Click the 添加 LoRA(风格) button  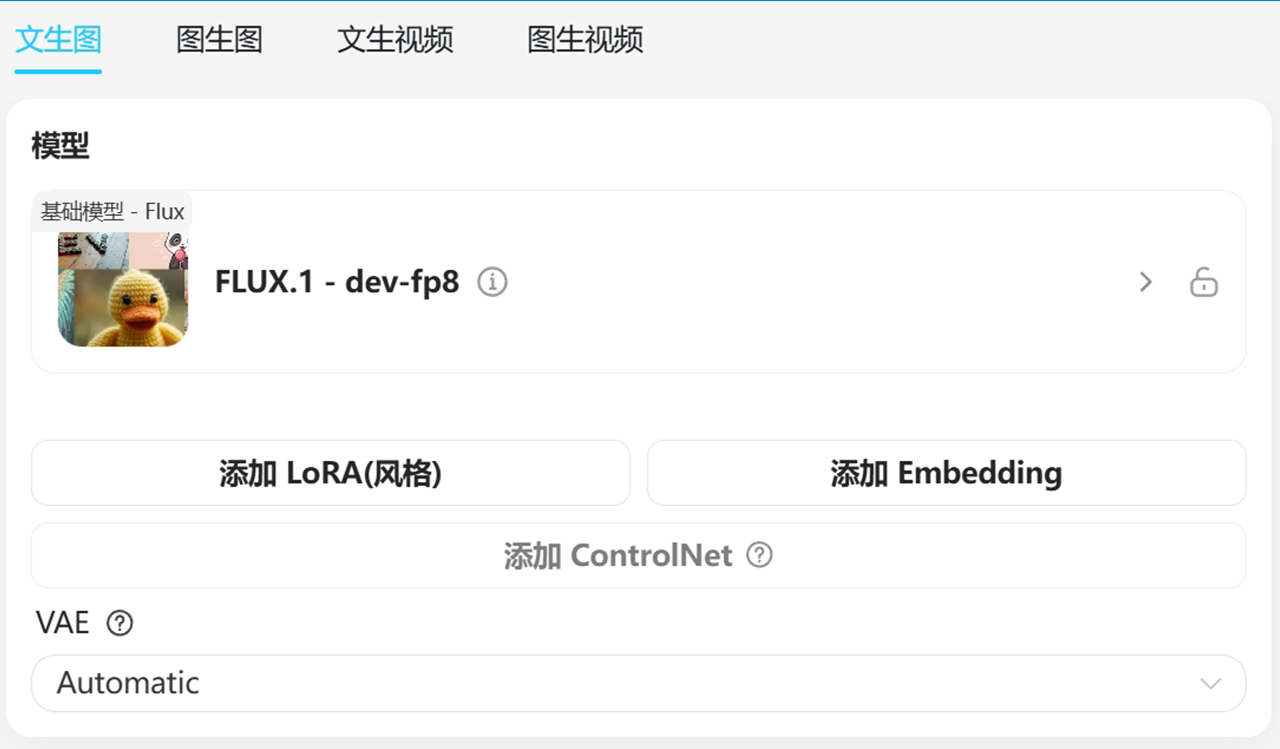331,473
